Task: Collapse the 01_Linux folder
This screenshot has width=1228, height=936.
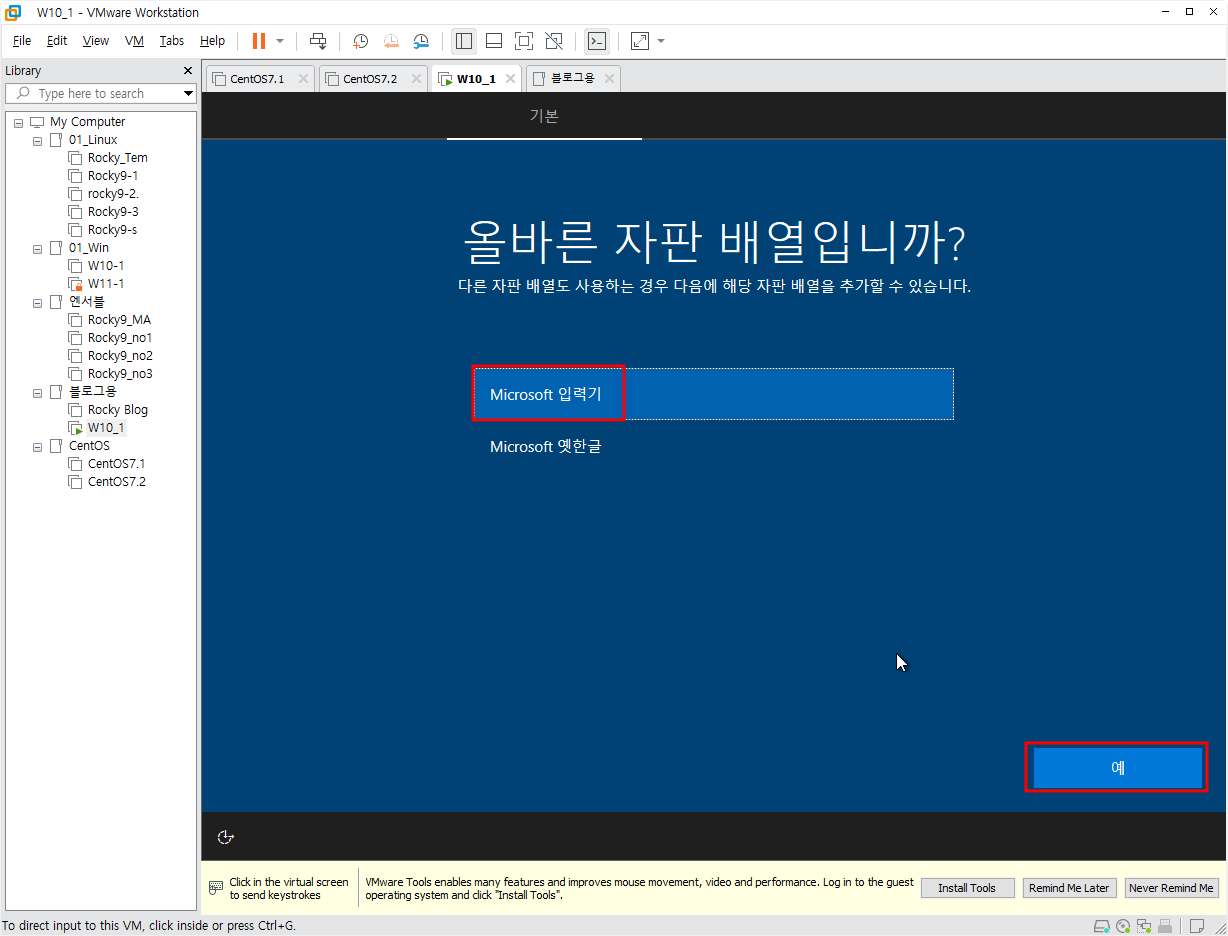Action: point(37,140)
